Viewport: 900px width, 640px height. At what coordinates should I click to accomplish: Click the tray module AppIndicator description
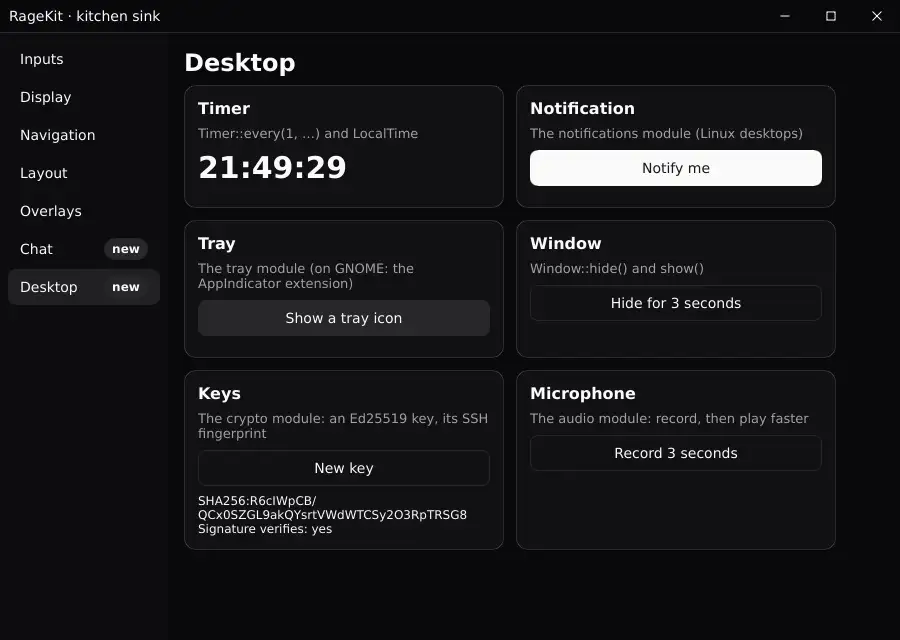306,276
